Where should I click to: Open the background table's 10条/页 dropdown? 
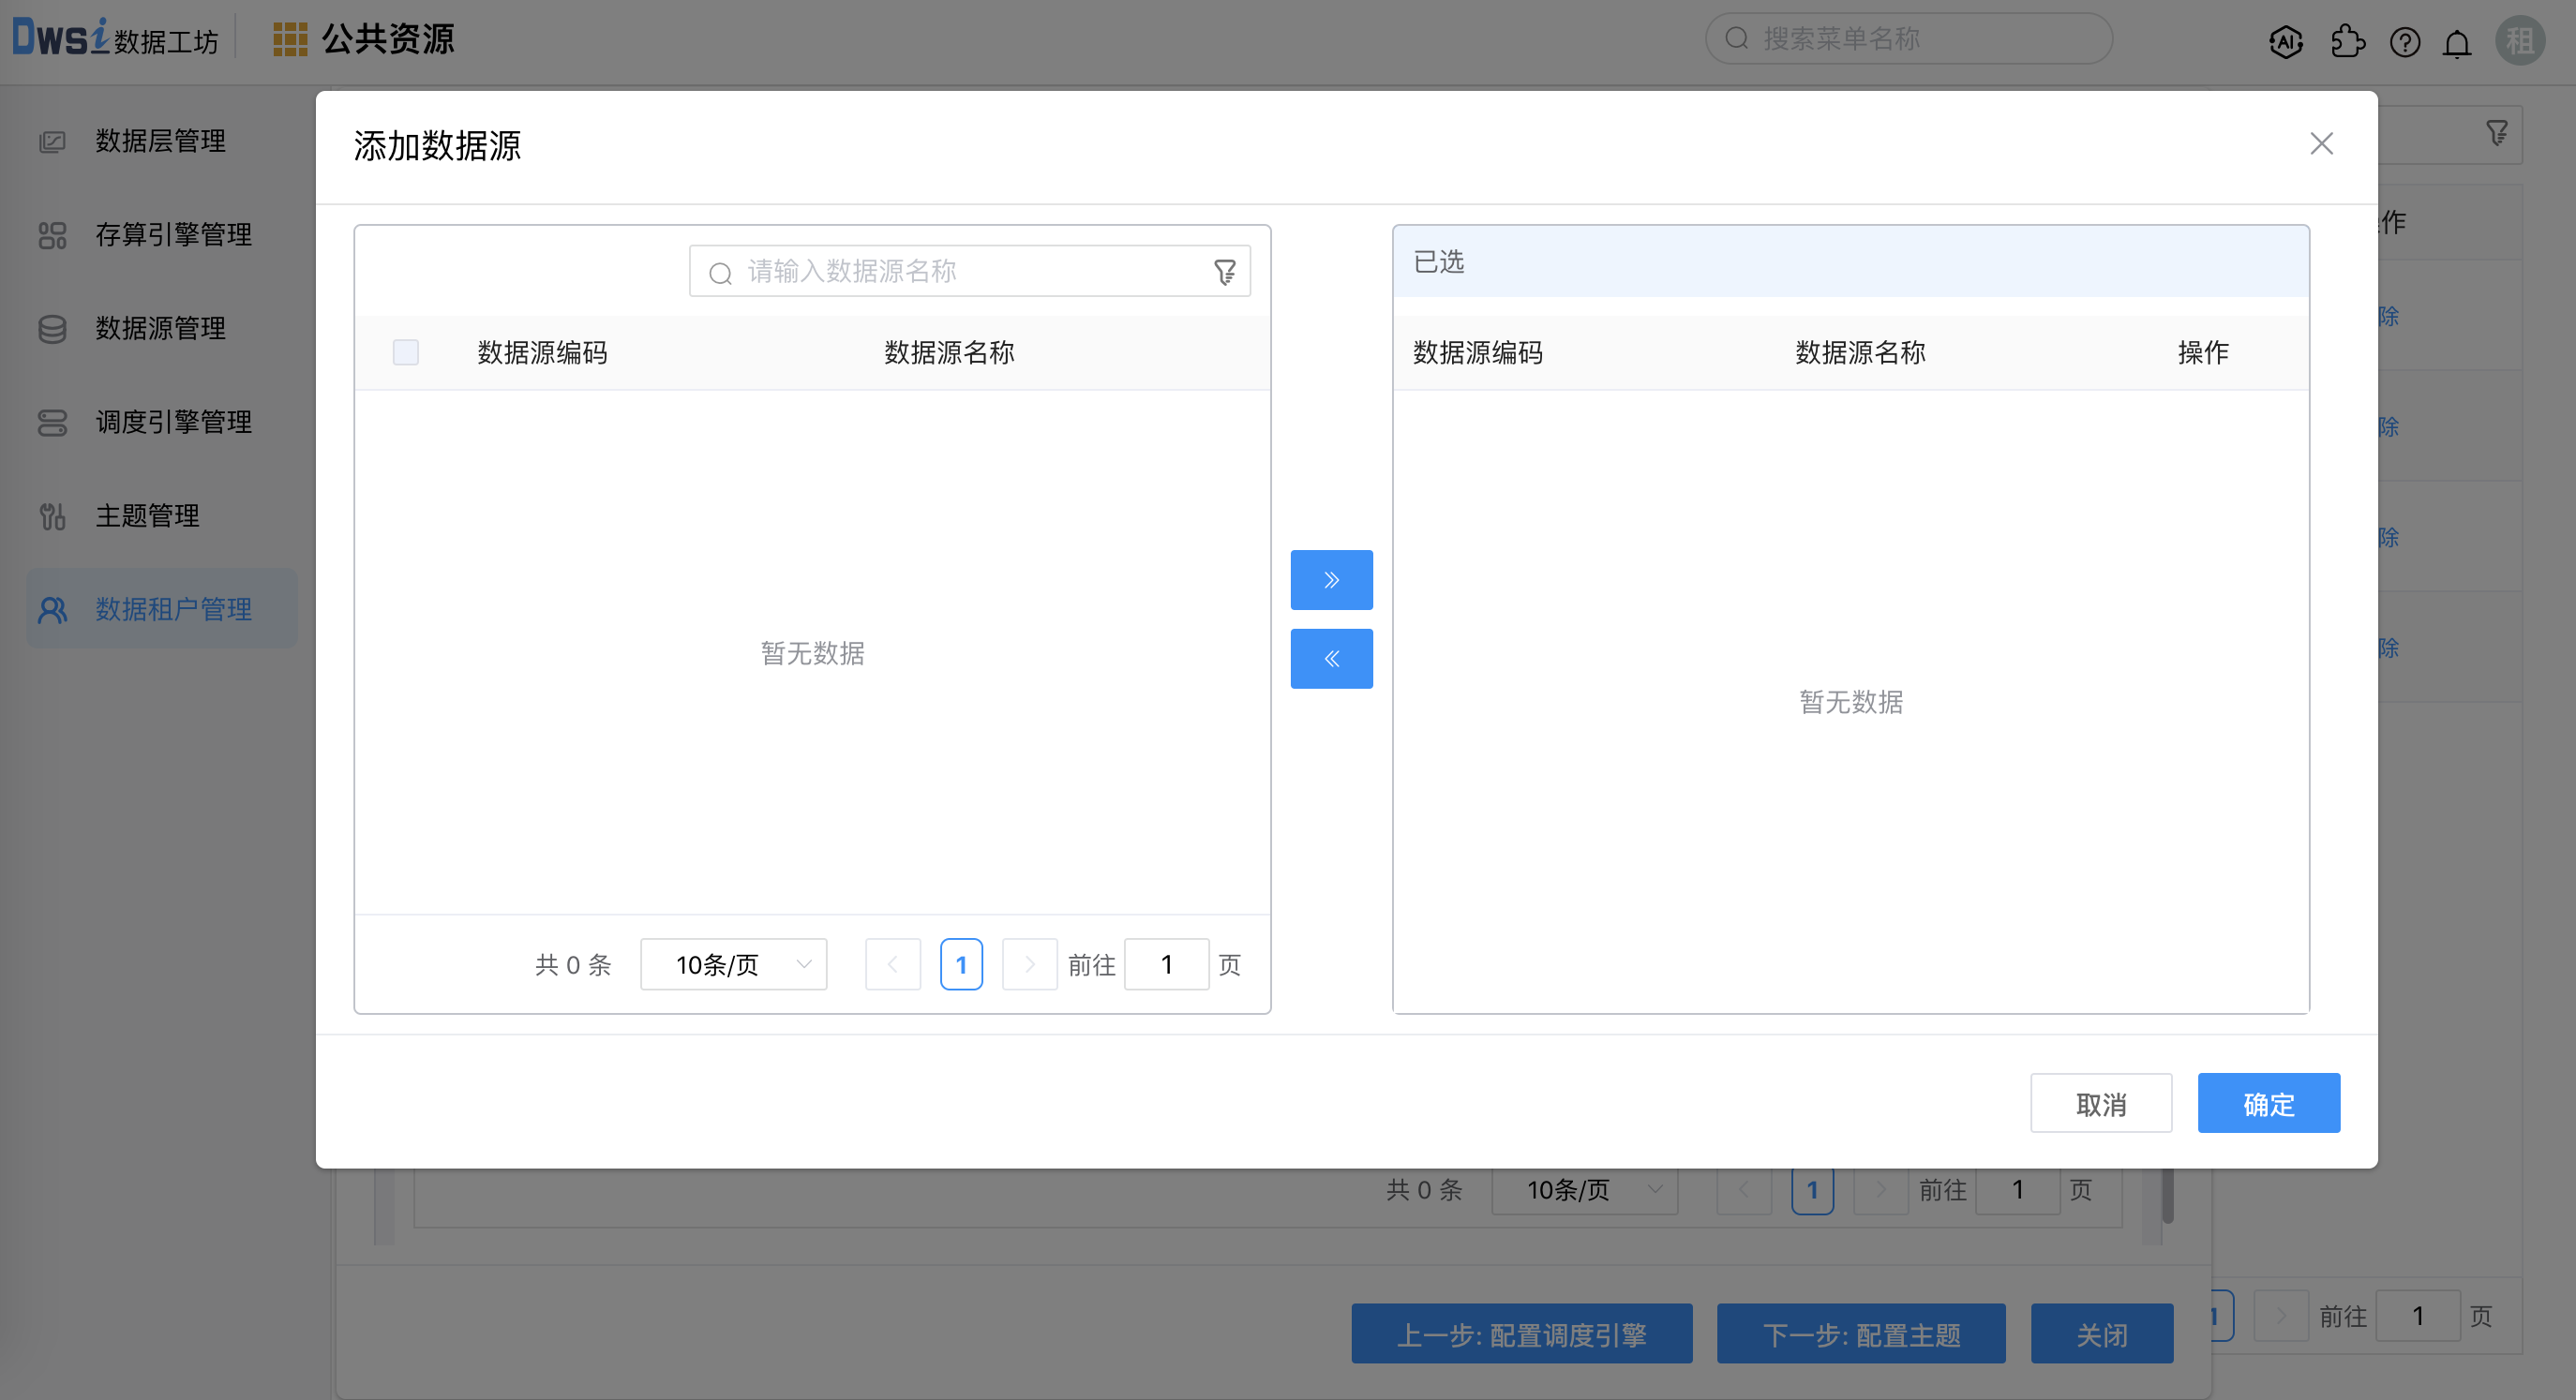[1583, 1190]
